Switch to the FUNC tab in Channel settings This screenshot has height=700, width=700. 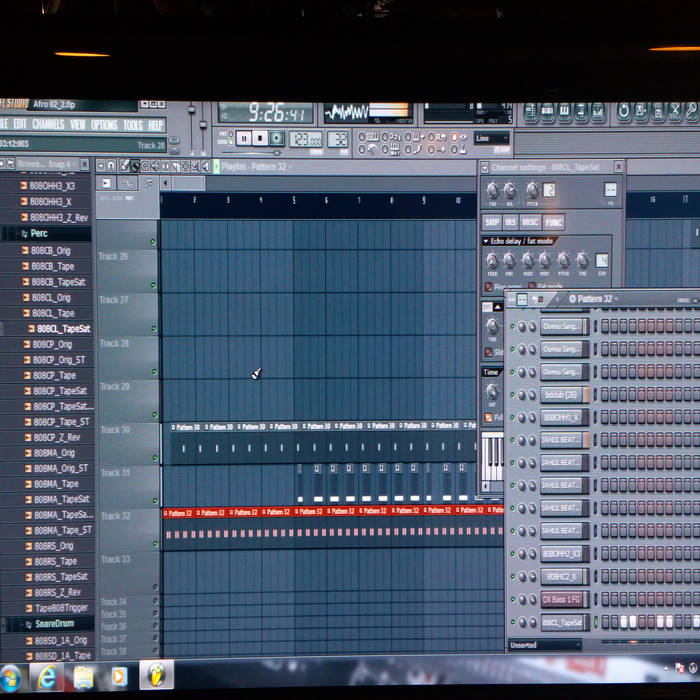[x=553, y=222]
